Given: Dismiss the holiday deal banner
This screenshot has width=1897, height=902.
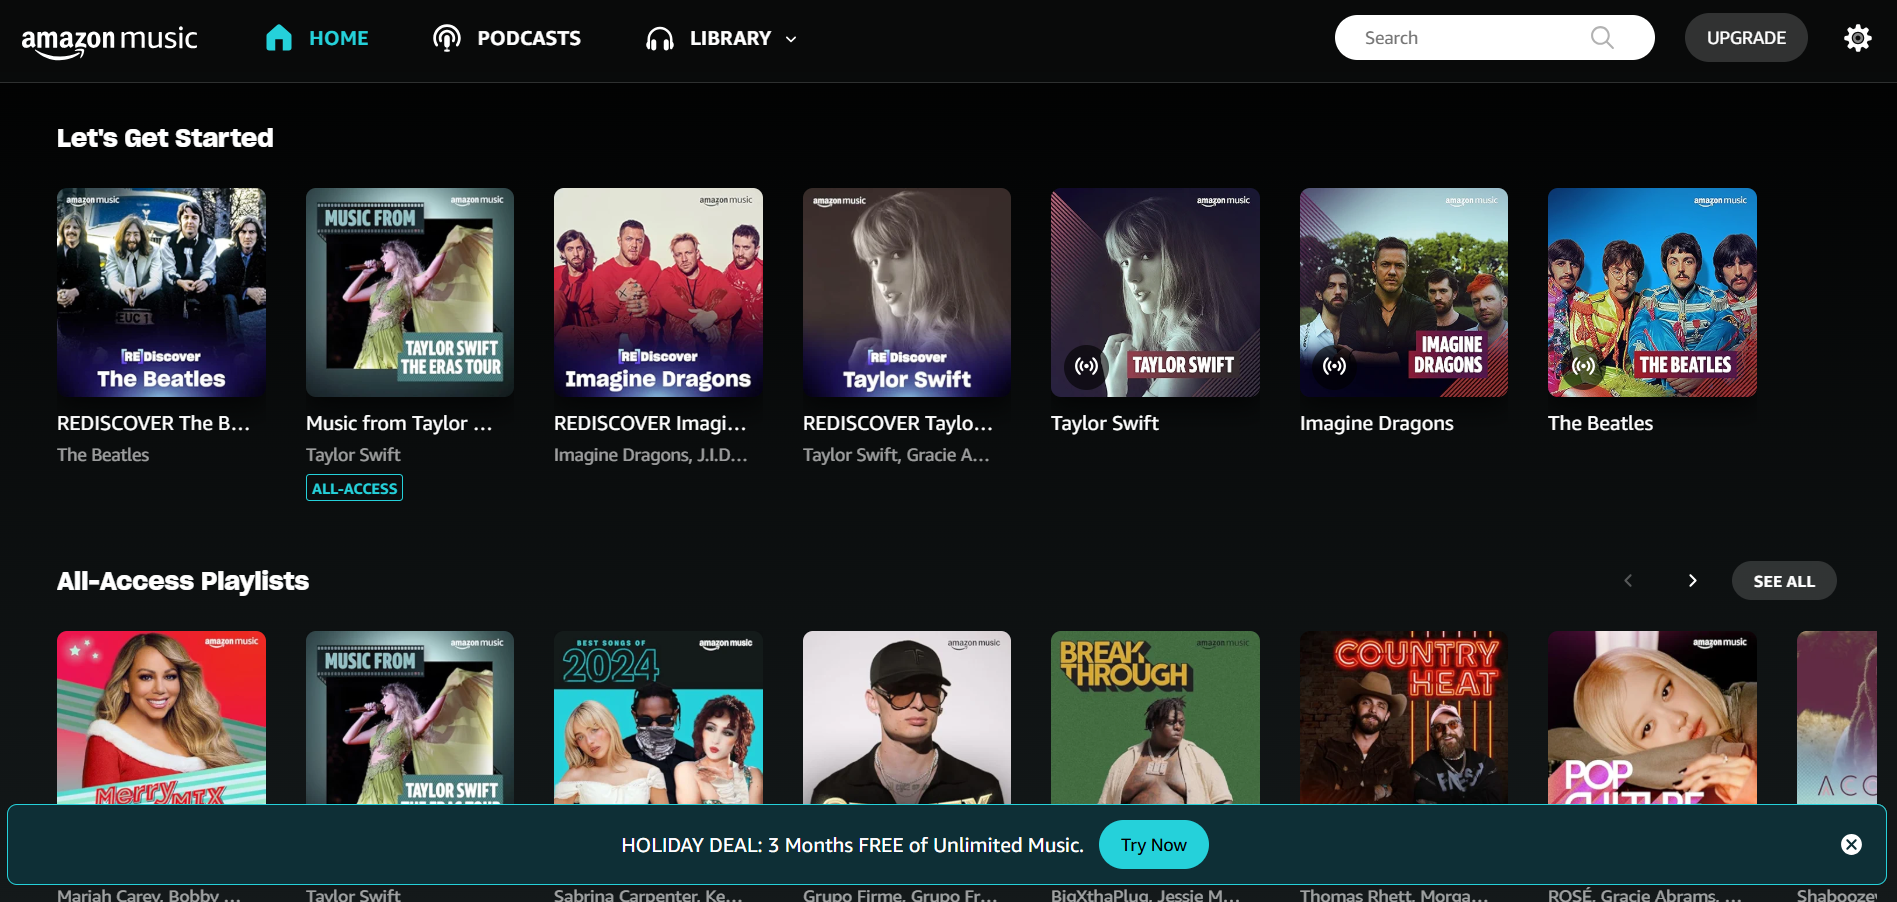Looking at the screenshot, I should 1851,845.
